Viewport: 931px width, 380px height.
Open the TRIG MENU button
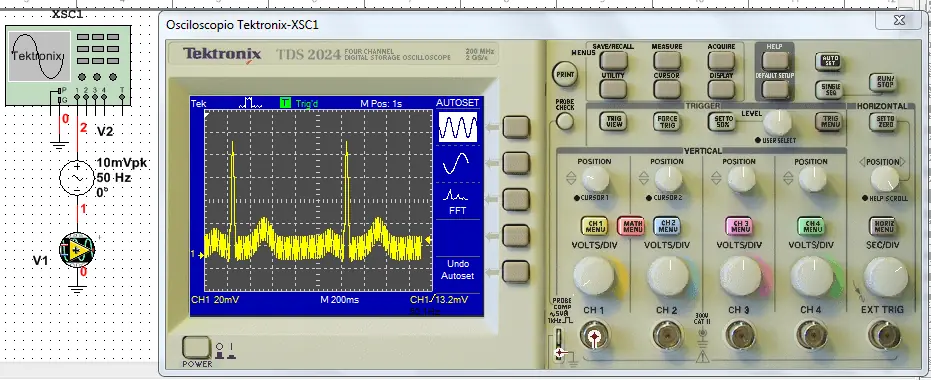click(x=829, y=121)
